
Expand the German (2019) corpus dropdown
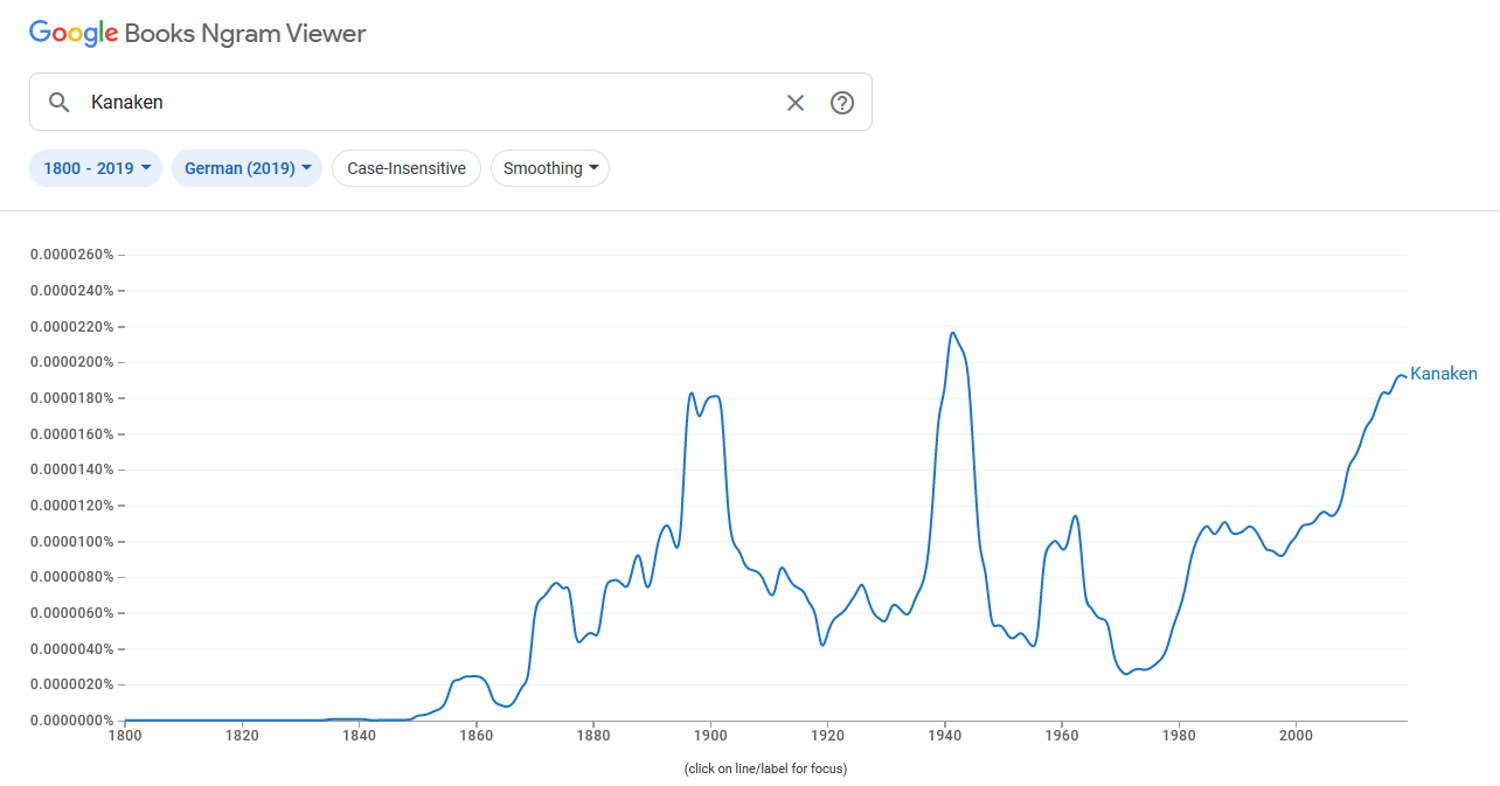pyautogui.click(x=247, y=168)
